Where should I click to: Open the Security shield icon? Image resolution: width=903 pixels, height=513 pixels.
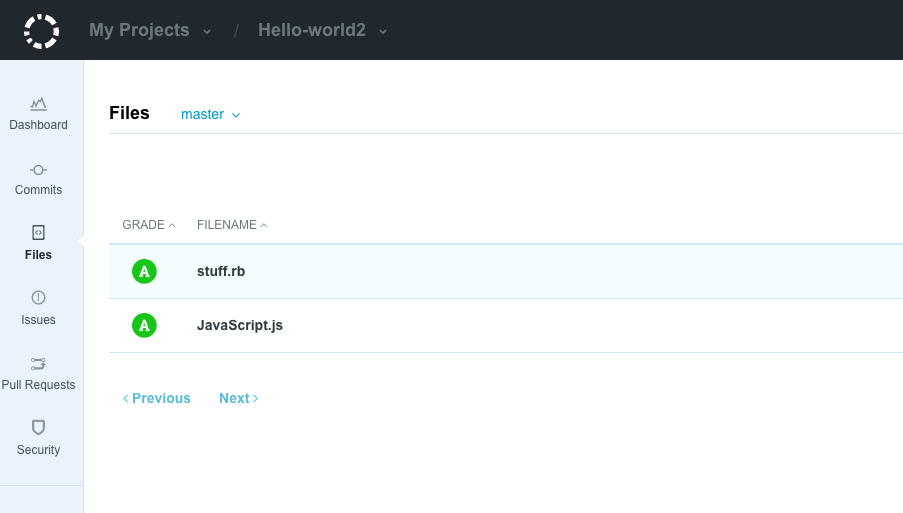click(38, 428)
